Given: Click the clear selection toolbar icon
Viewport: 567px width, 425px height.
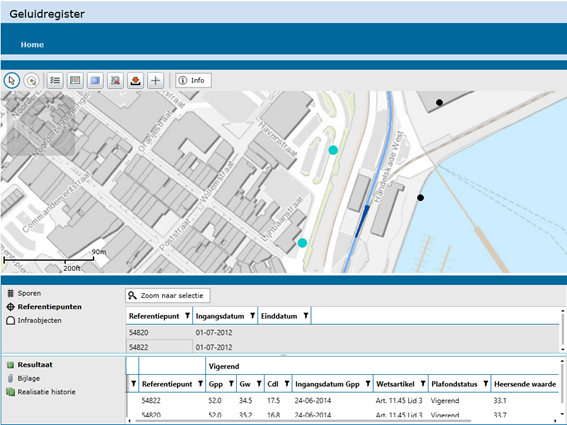Looking at the screenshot, I should [115, 80].
